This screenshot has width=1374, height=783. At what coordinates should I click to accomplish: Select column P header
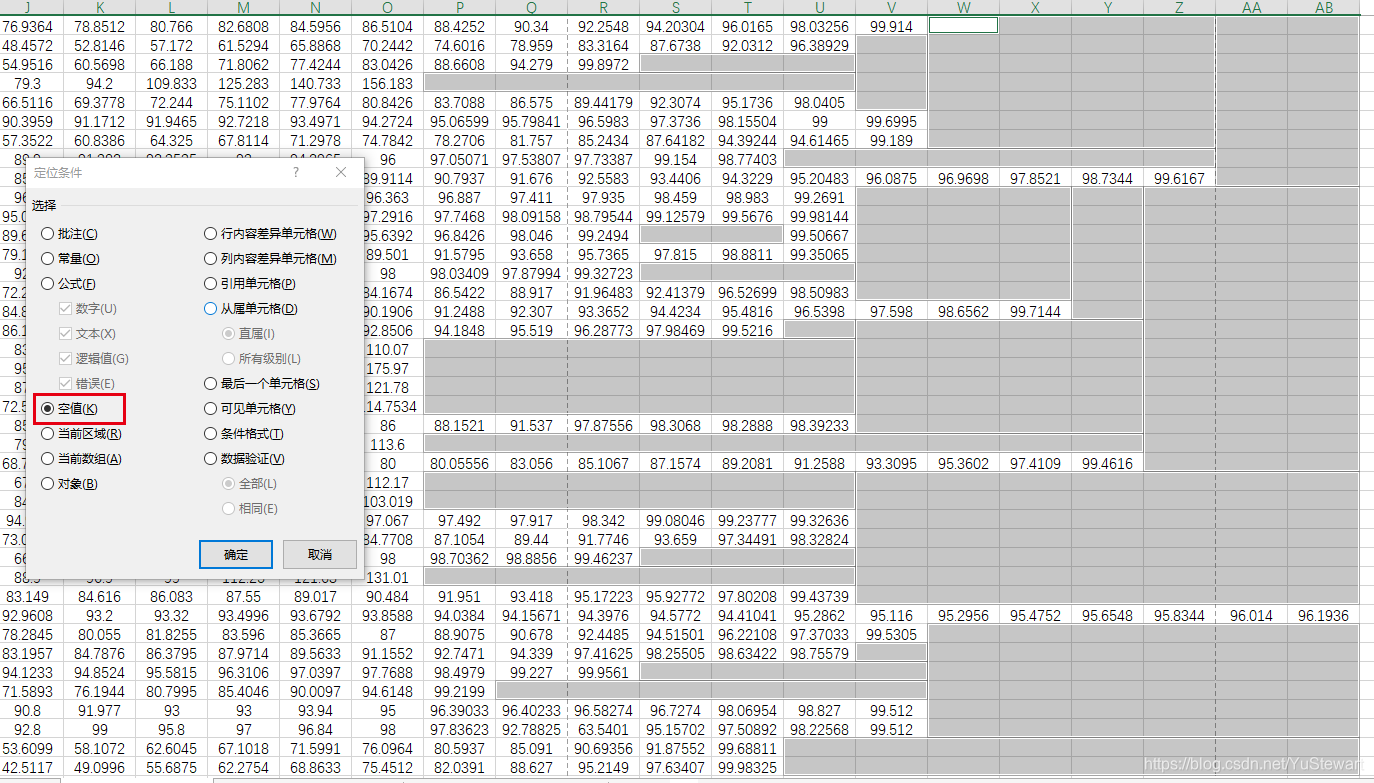tap(460, 8)
